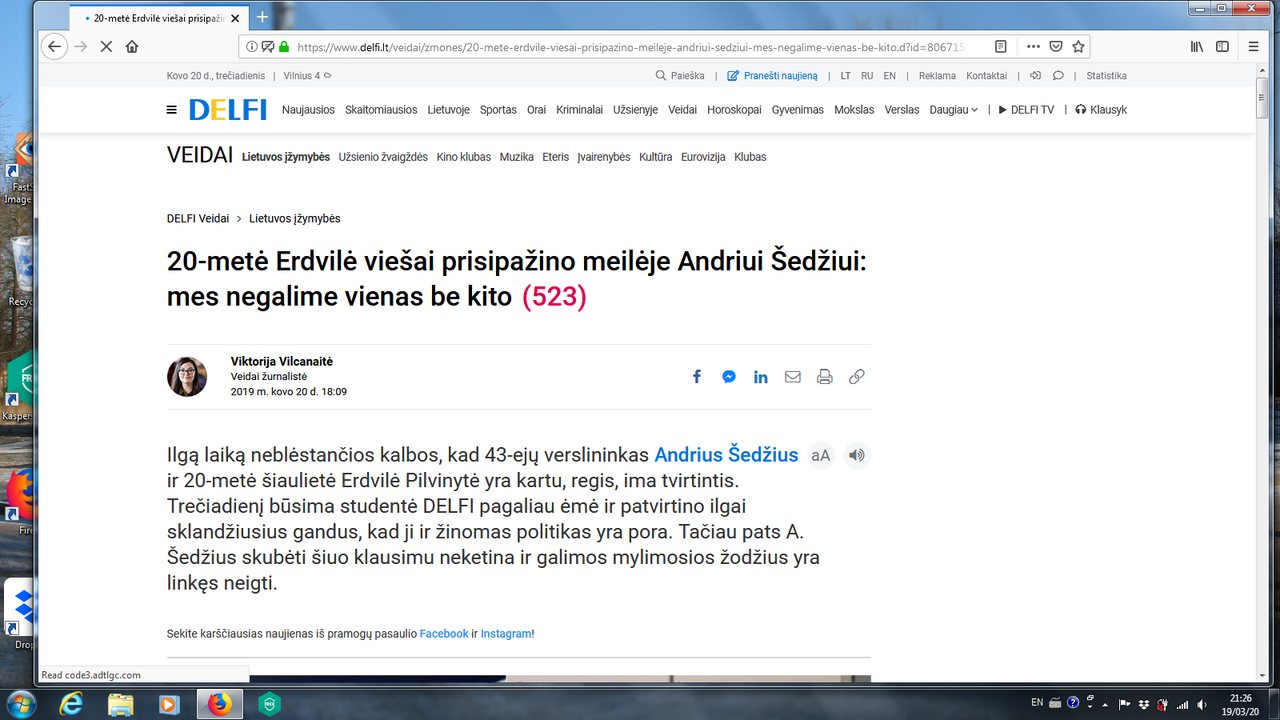Open the Dropbox tray icon

1145,703
